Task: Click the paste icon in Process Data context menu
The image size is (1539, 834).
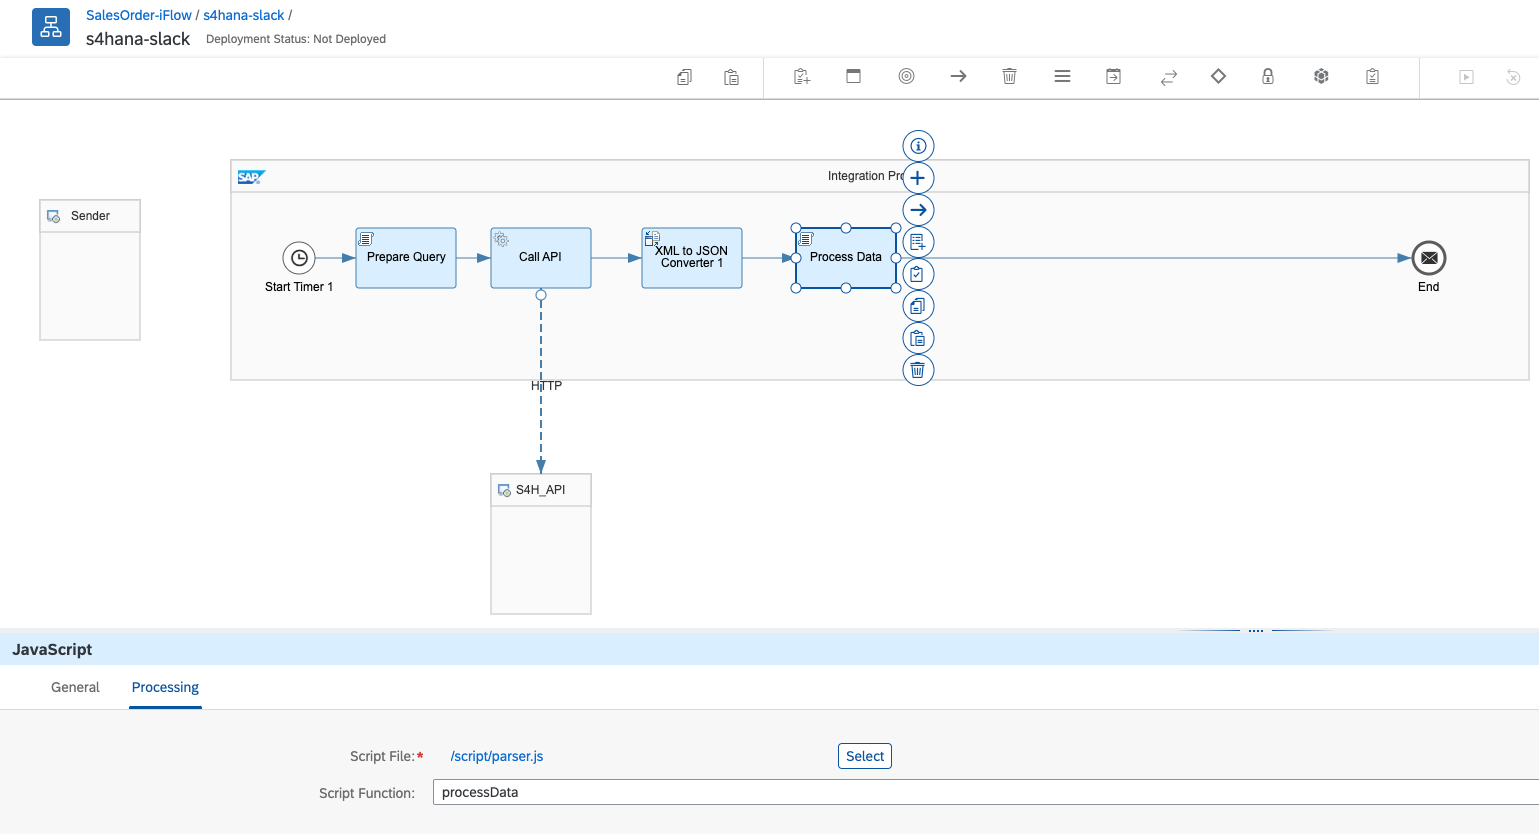Action: click(918, 338)
